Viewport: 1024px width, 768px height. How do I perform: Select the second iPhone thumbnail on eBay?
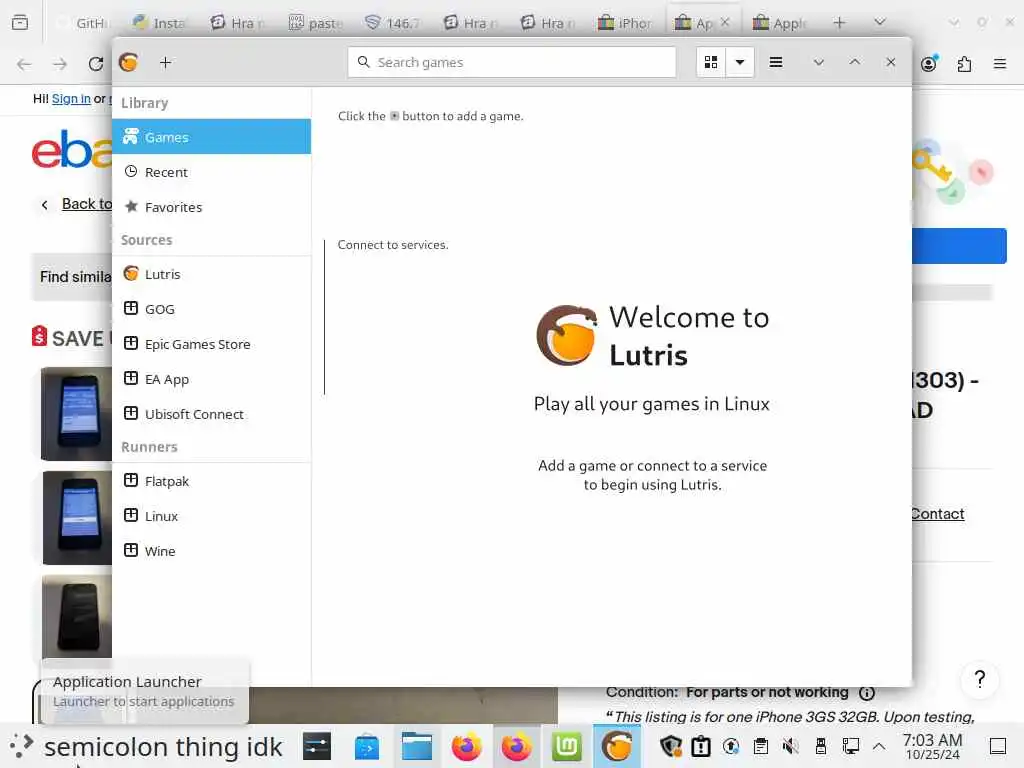coord(76,518)
